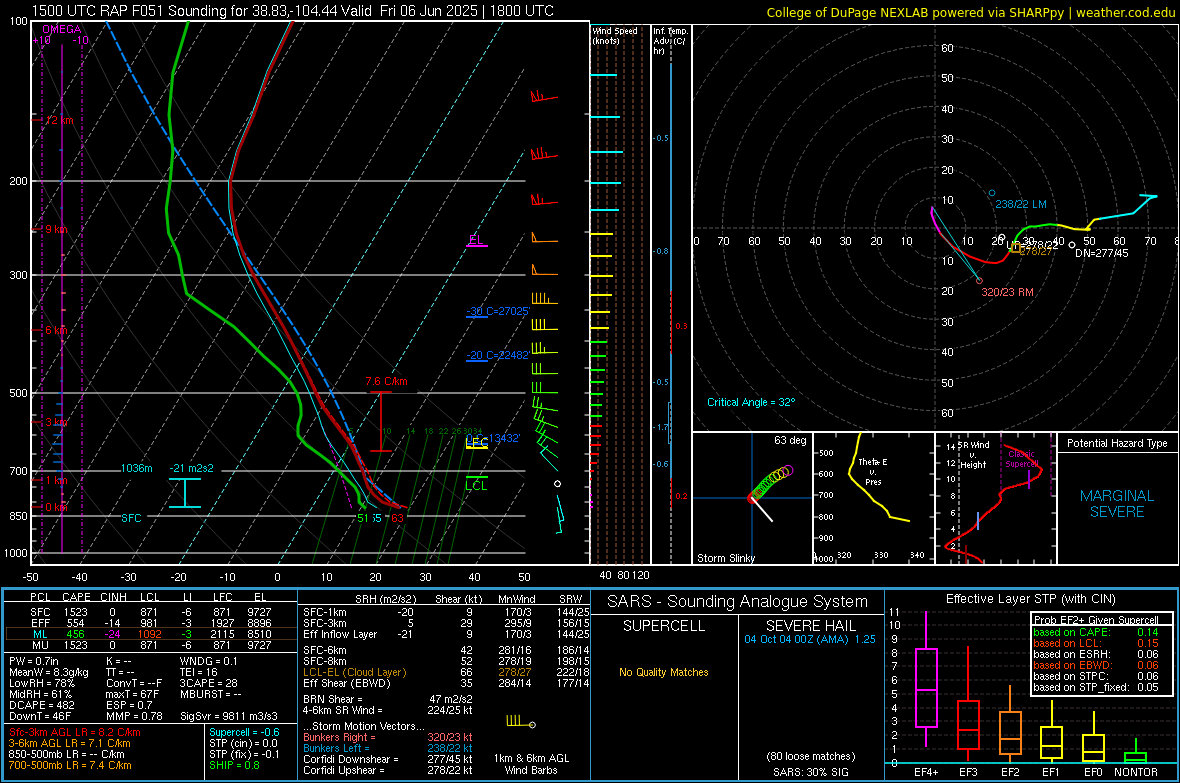Screen dimensions: 1180x783
Task: Click the 'SigSvr = 9811 m3/s3' value
Action: click(x=229, y=716)
